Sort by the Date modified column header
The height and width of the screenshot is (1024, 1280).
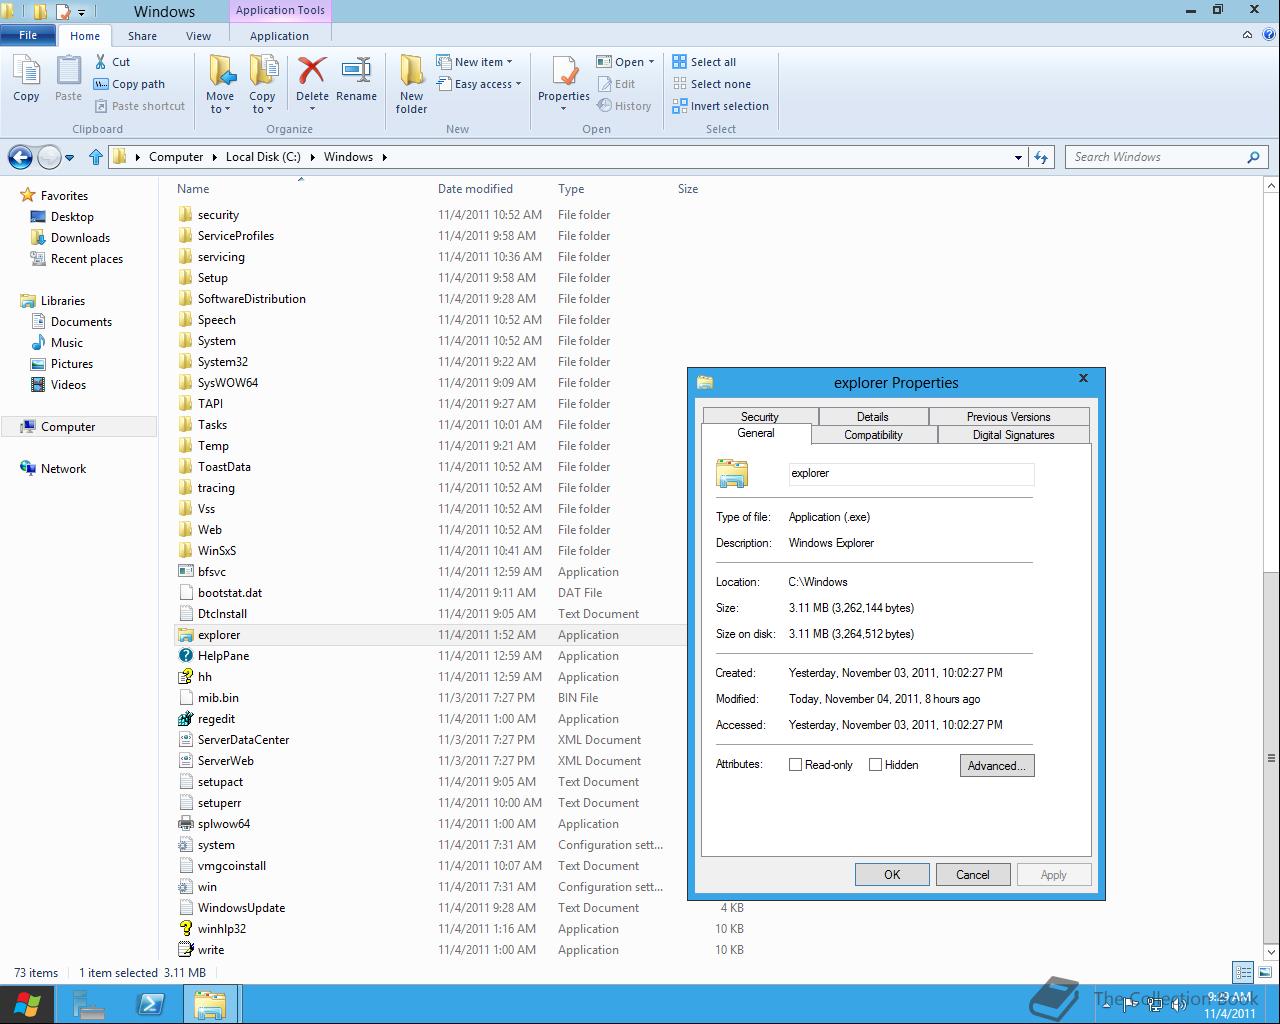click(x=475, y=189)
